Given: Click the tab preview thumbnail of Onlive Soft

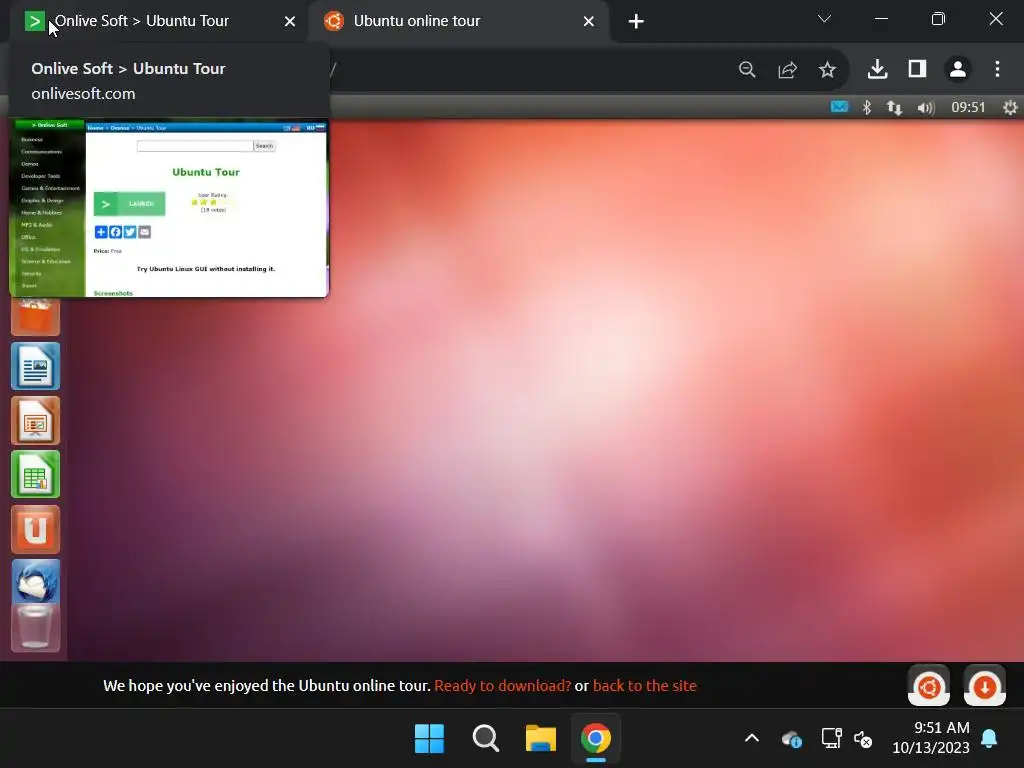Looking at the screenshot, I should coord(169,208).
